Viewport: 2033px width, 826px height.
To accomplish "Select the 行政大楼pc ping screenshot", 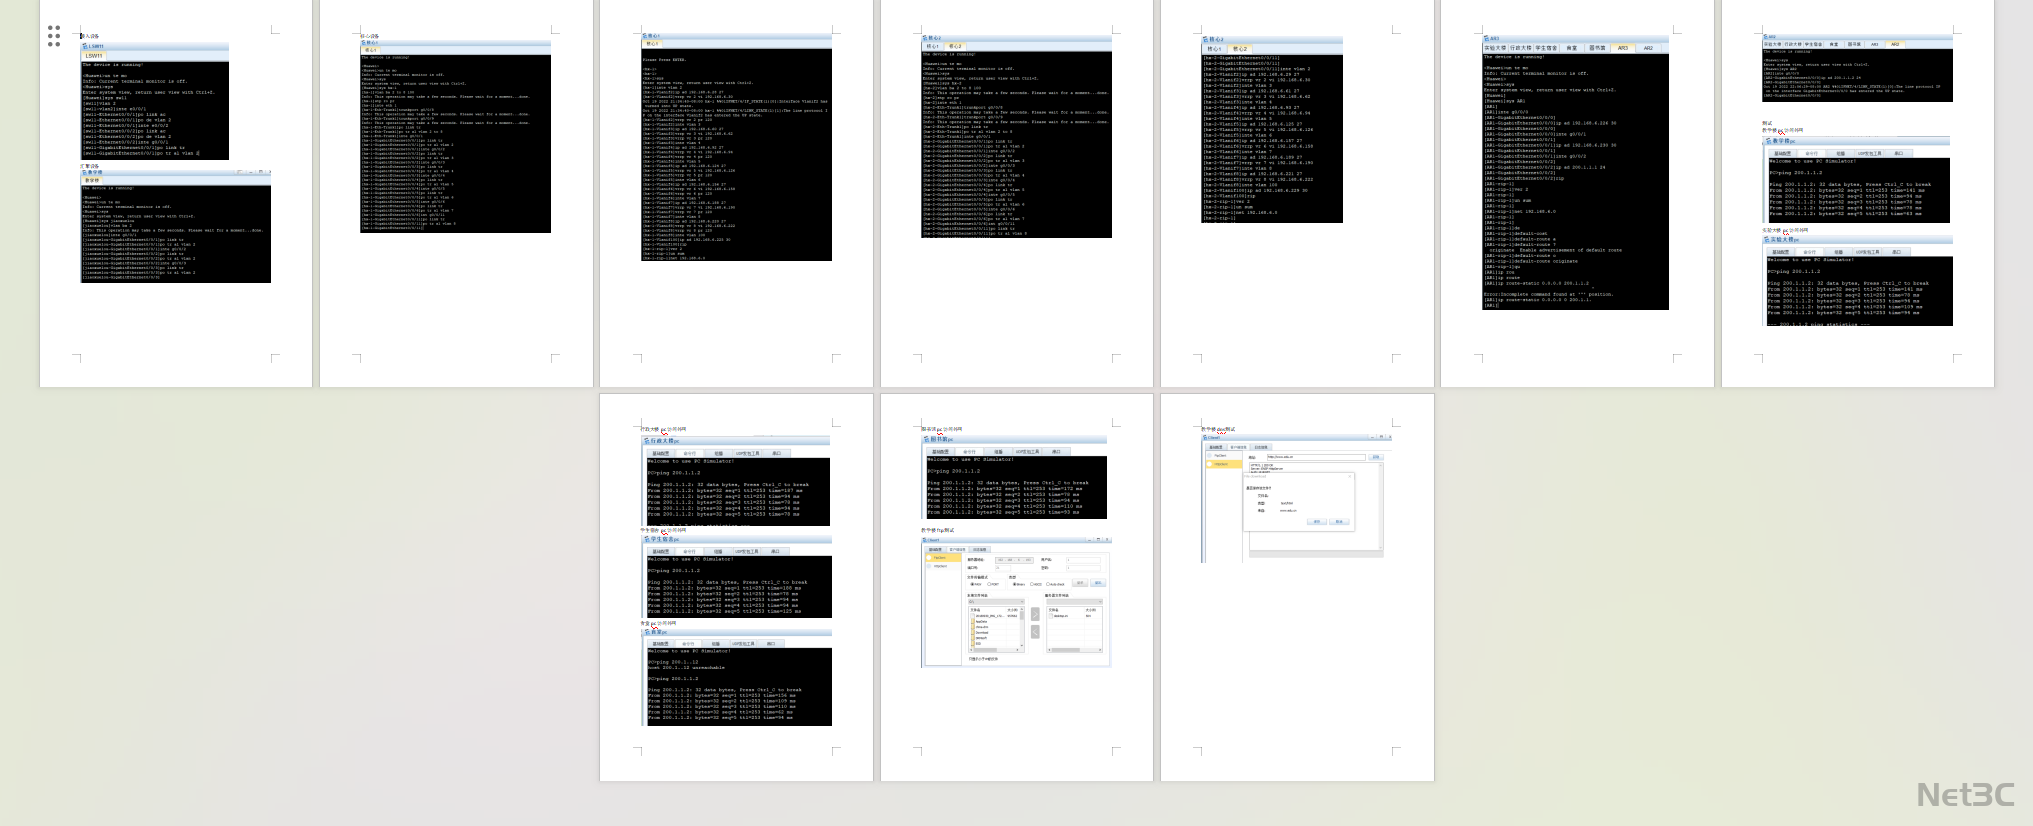I will 736,481.
